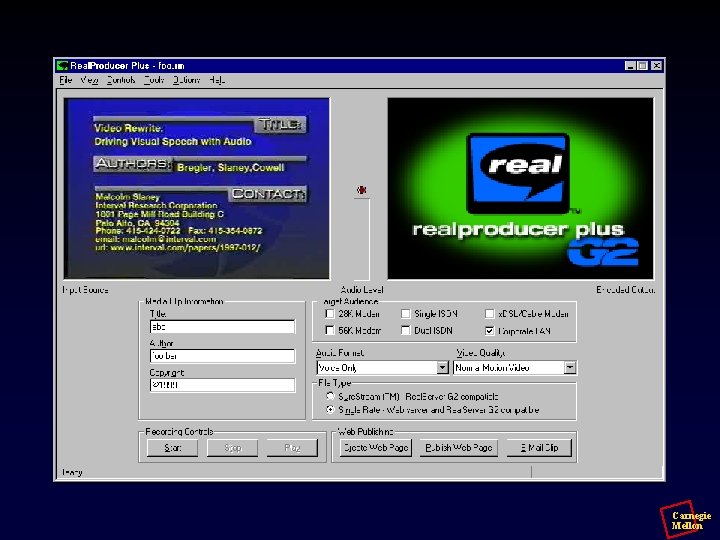Viewport: 720px width, 540px height.
Task: Click the Audio Level meter
Action: pyautogui.click(x=362, y=239)
